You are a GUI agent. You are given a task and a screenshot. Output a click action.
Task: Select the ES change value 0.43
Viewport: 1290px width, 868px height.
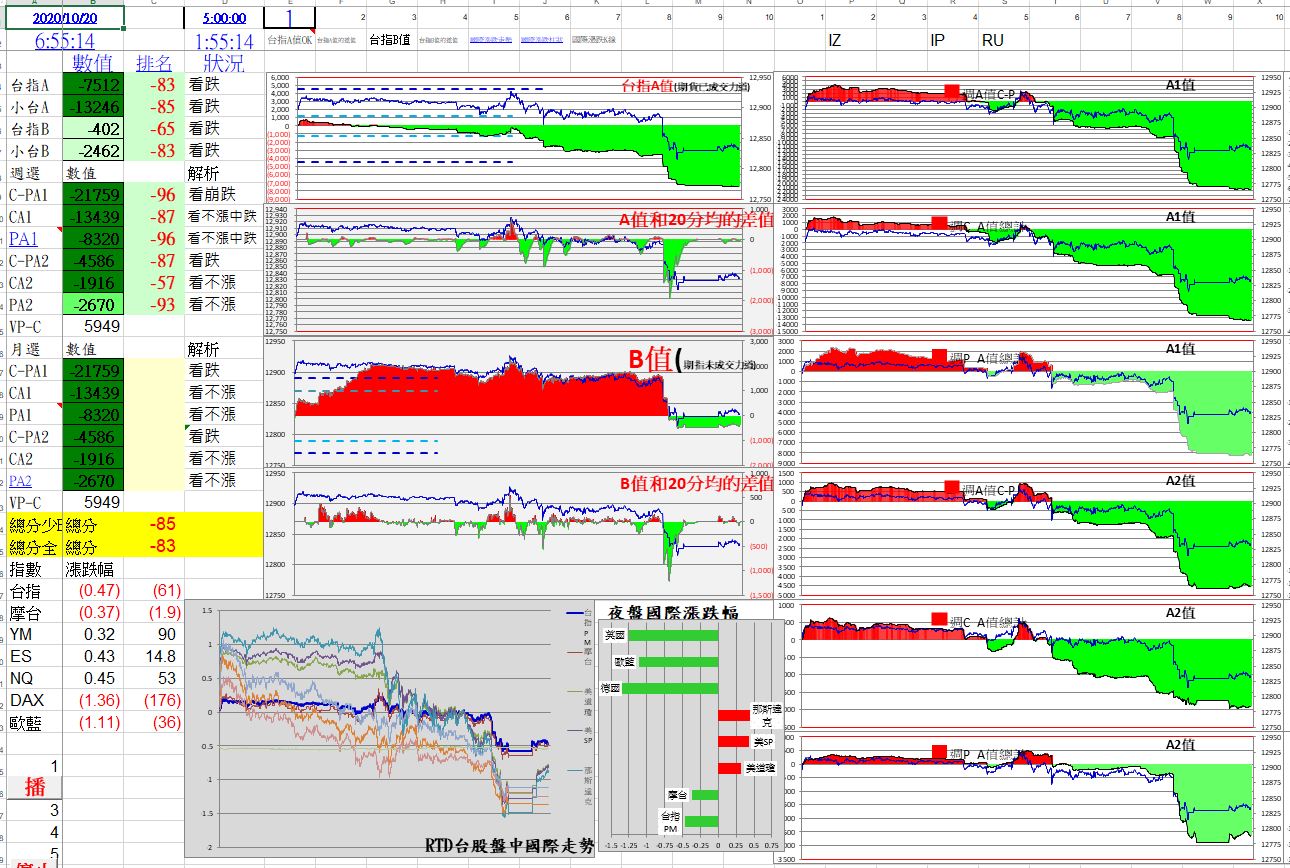[93, 656]
